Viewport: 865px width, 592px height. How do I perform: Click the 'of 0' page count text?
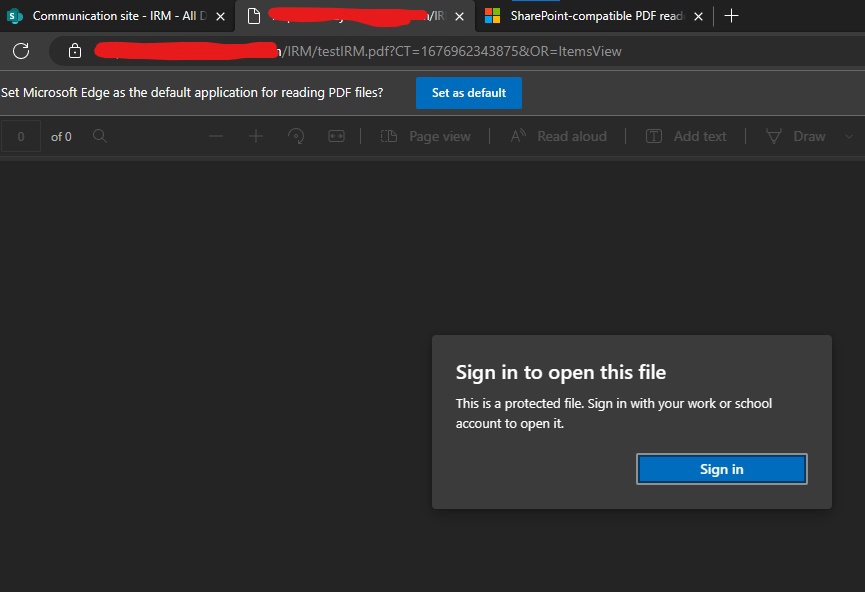point(61,137)
